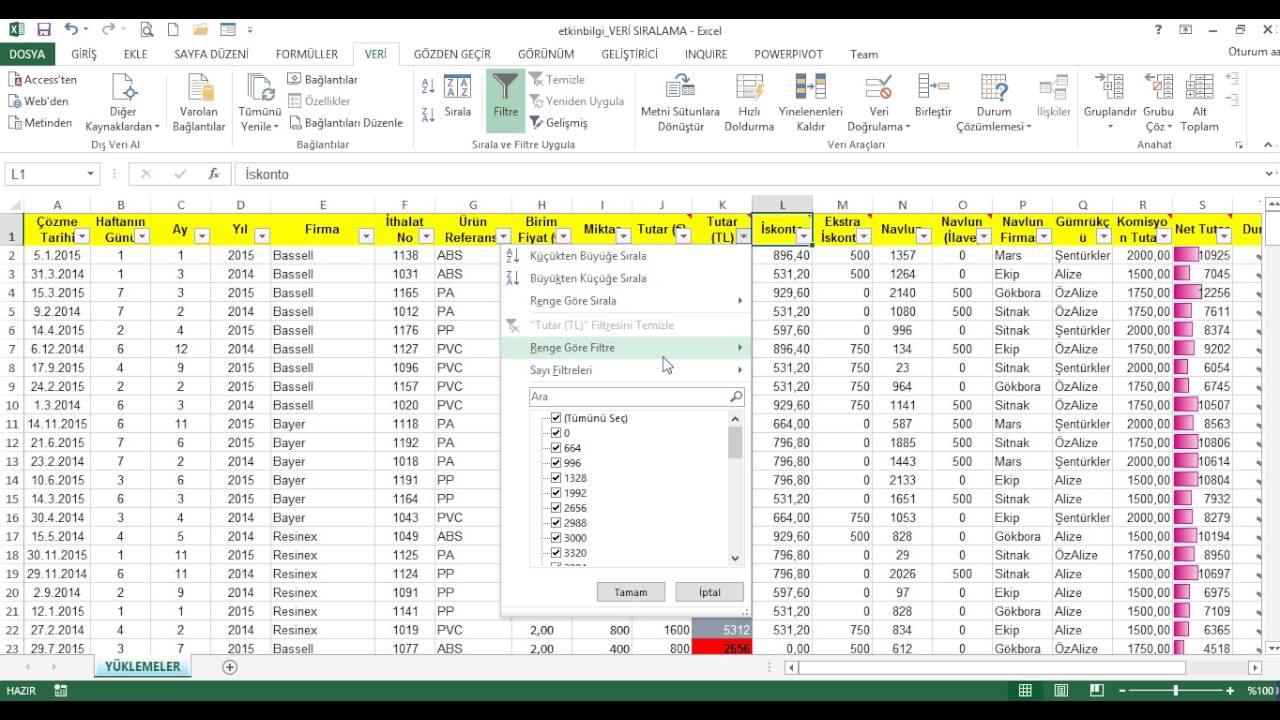Screen dimensions: 1280x720
Task: Toggle (Tümünü Seç) checkbox
Action: (556, 418)
